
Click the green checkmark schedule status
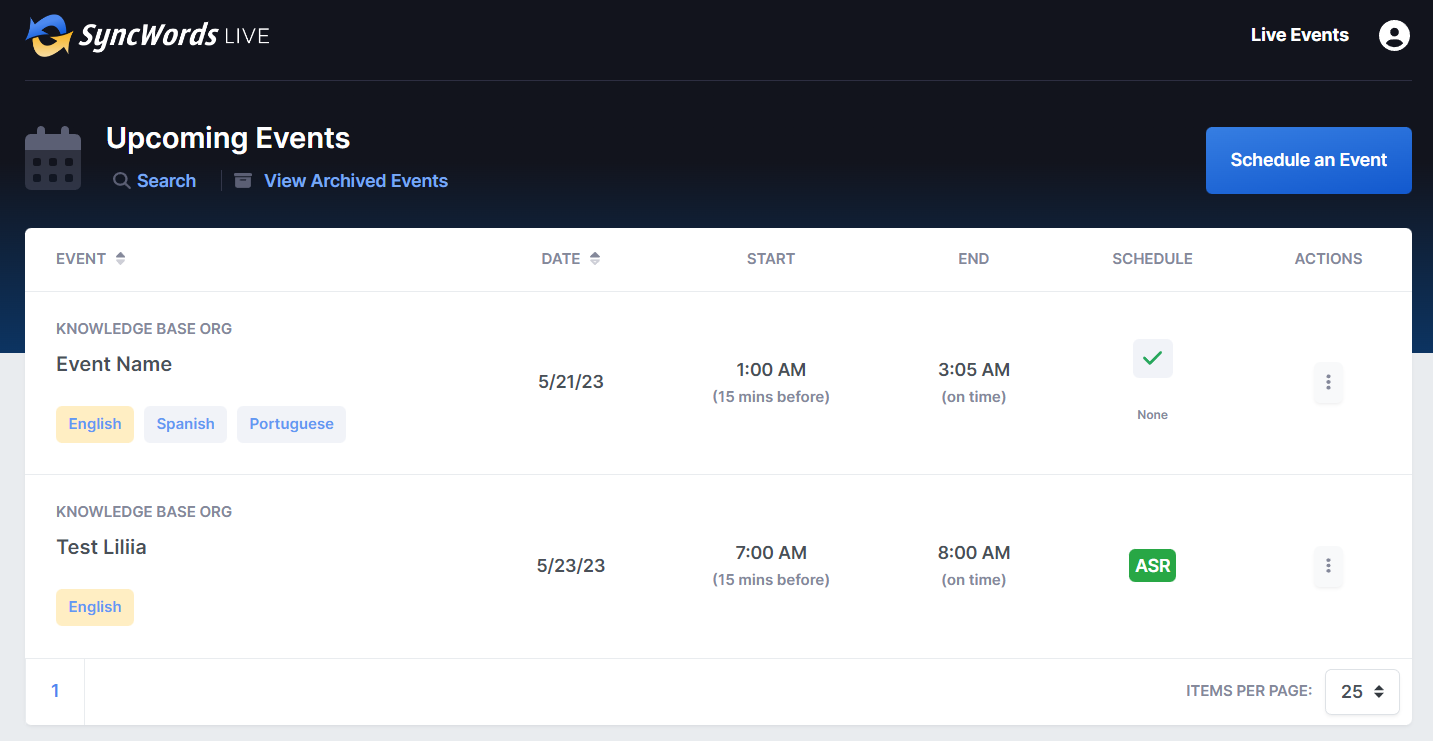[x=1152, y=358]
